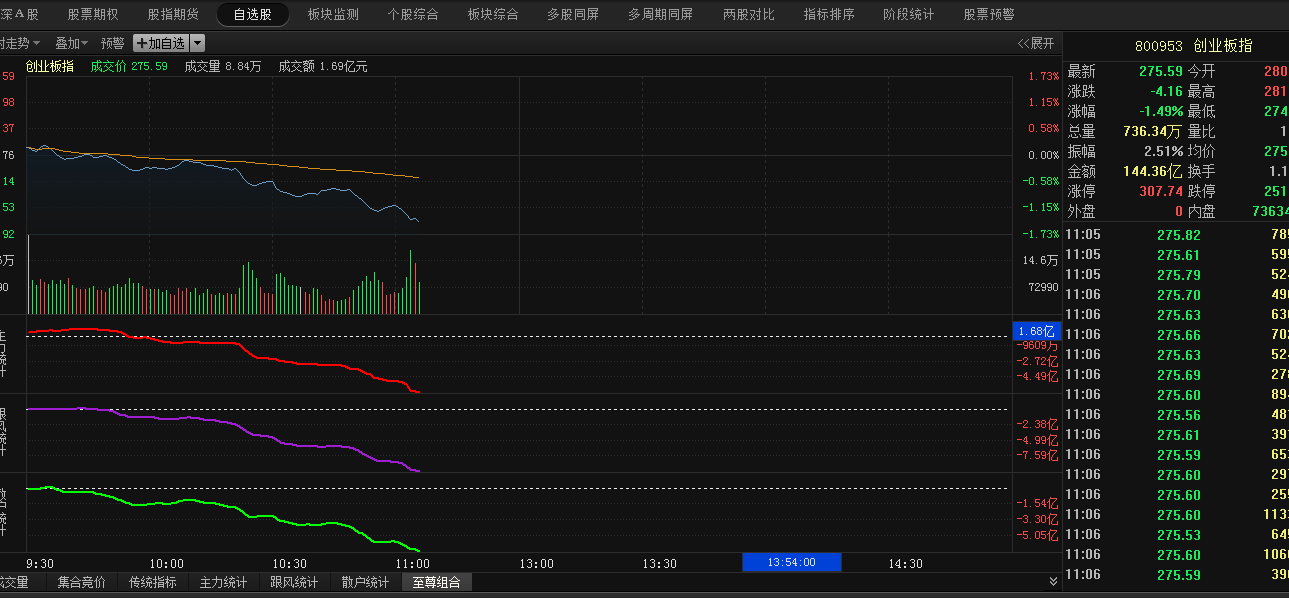The height and width of the screenshot is (598, 1289).
Task: Select the 11:06 tick at 275.66
Action: pos(1176,335)
